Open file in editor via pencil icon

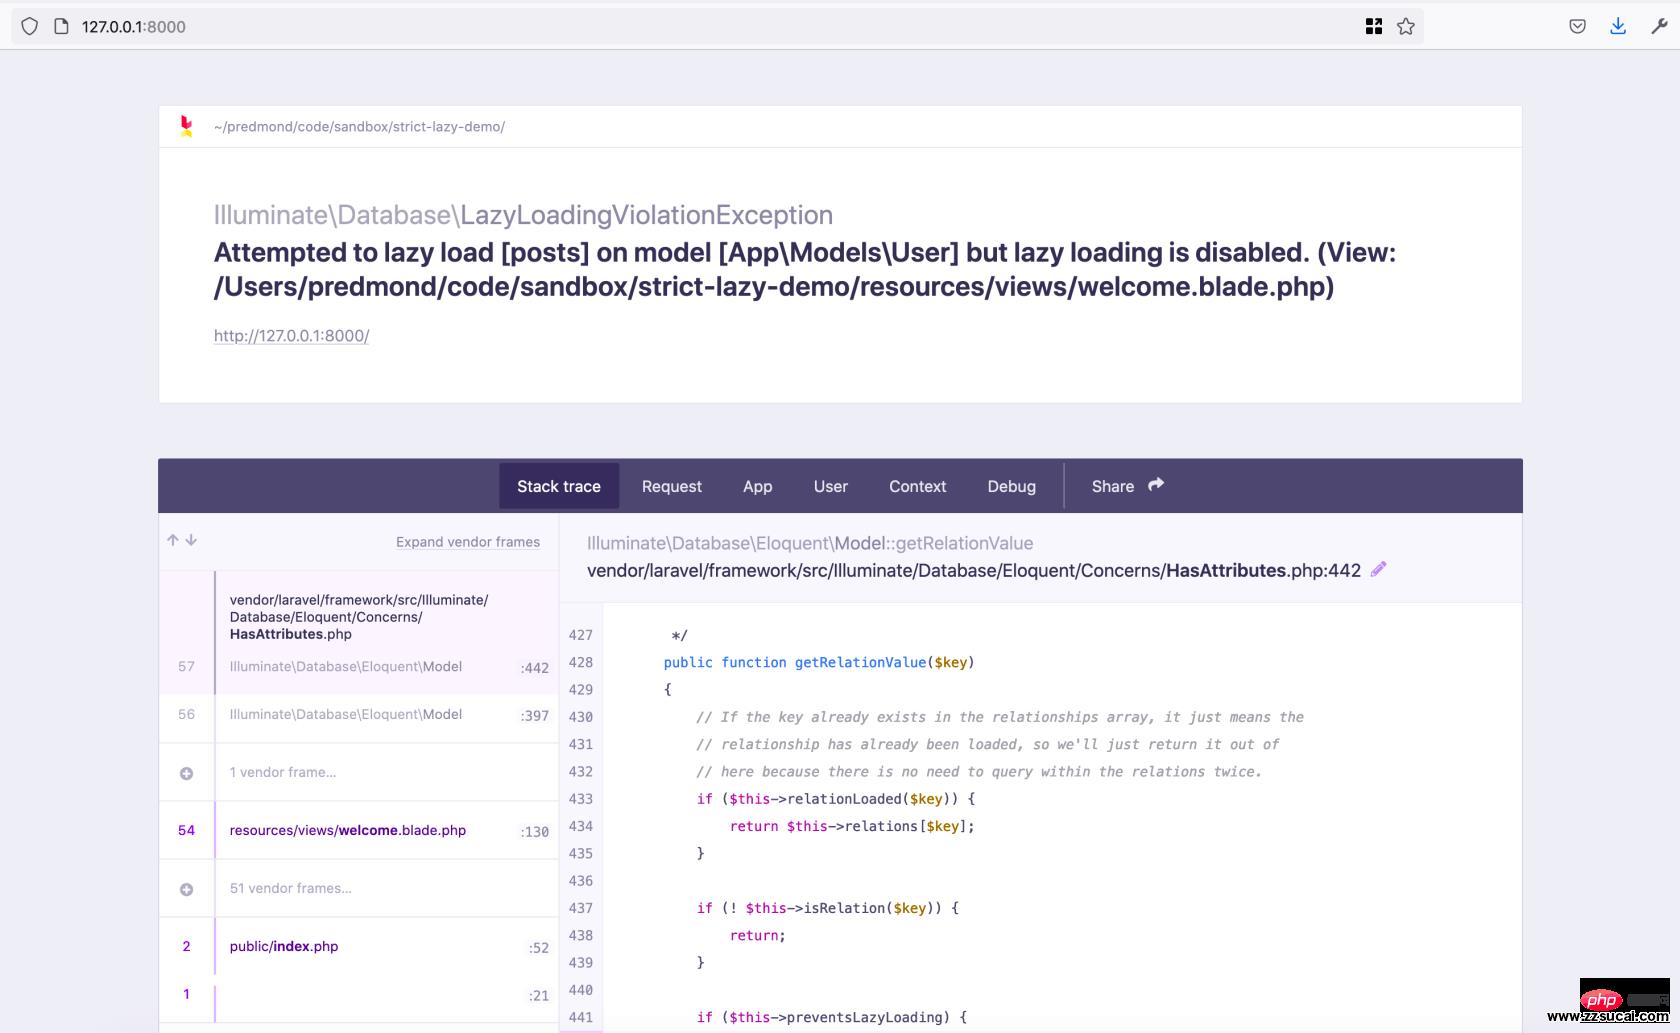click(1379, 569)
